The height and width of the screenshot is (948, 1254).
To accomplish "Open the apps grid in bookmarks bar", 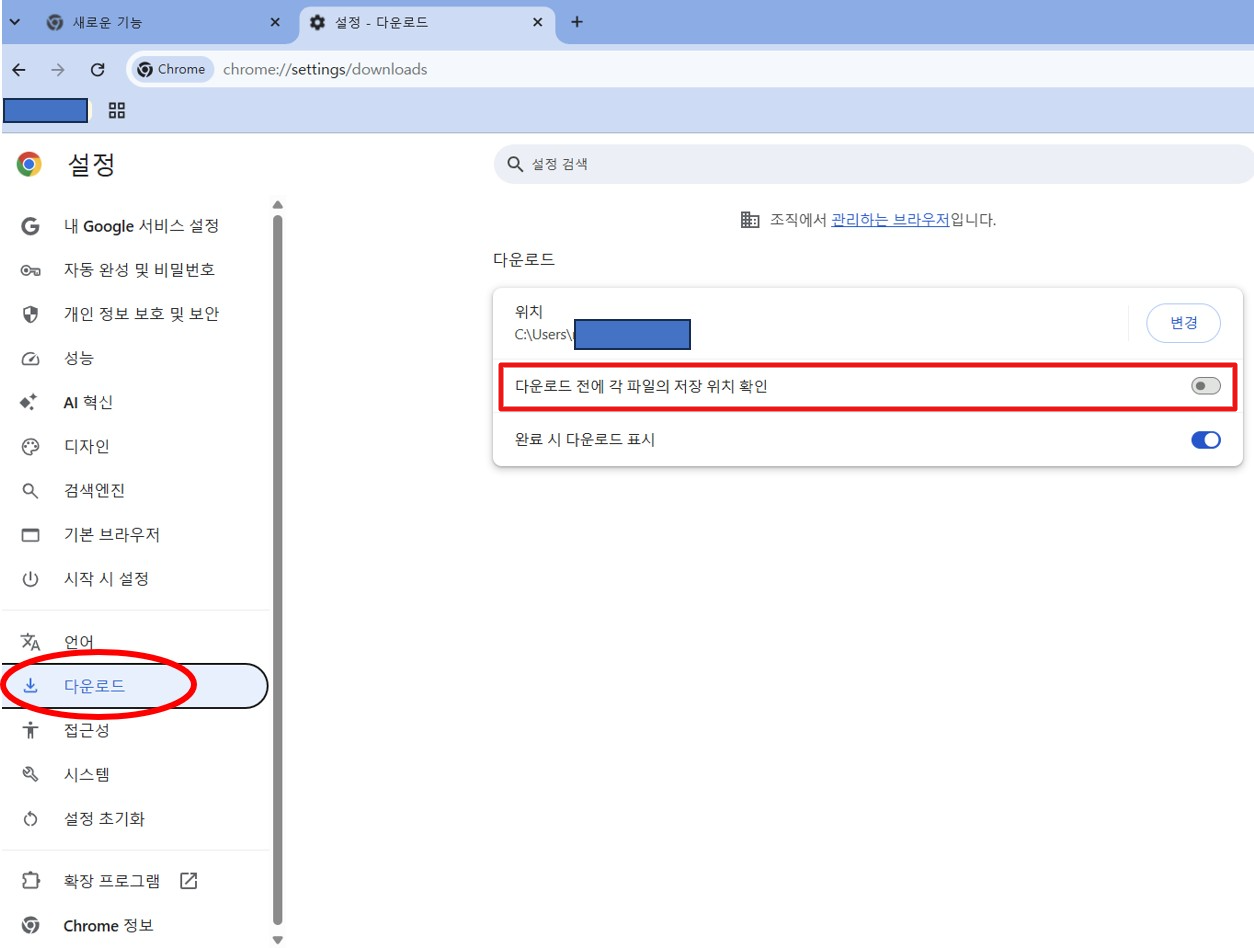I will (x=117, y=110).
